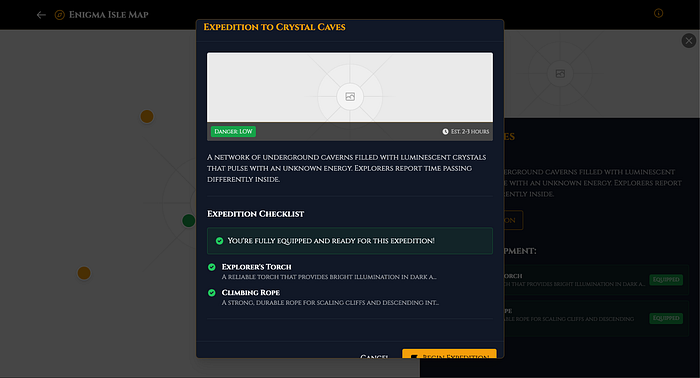Click the Danger: Low badge
700x378 pixels.
point(233,132)
